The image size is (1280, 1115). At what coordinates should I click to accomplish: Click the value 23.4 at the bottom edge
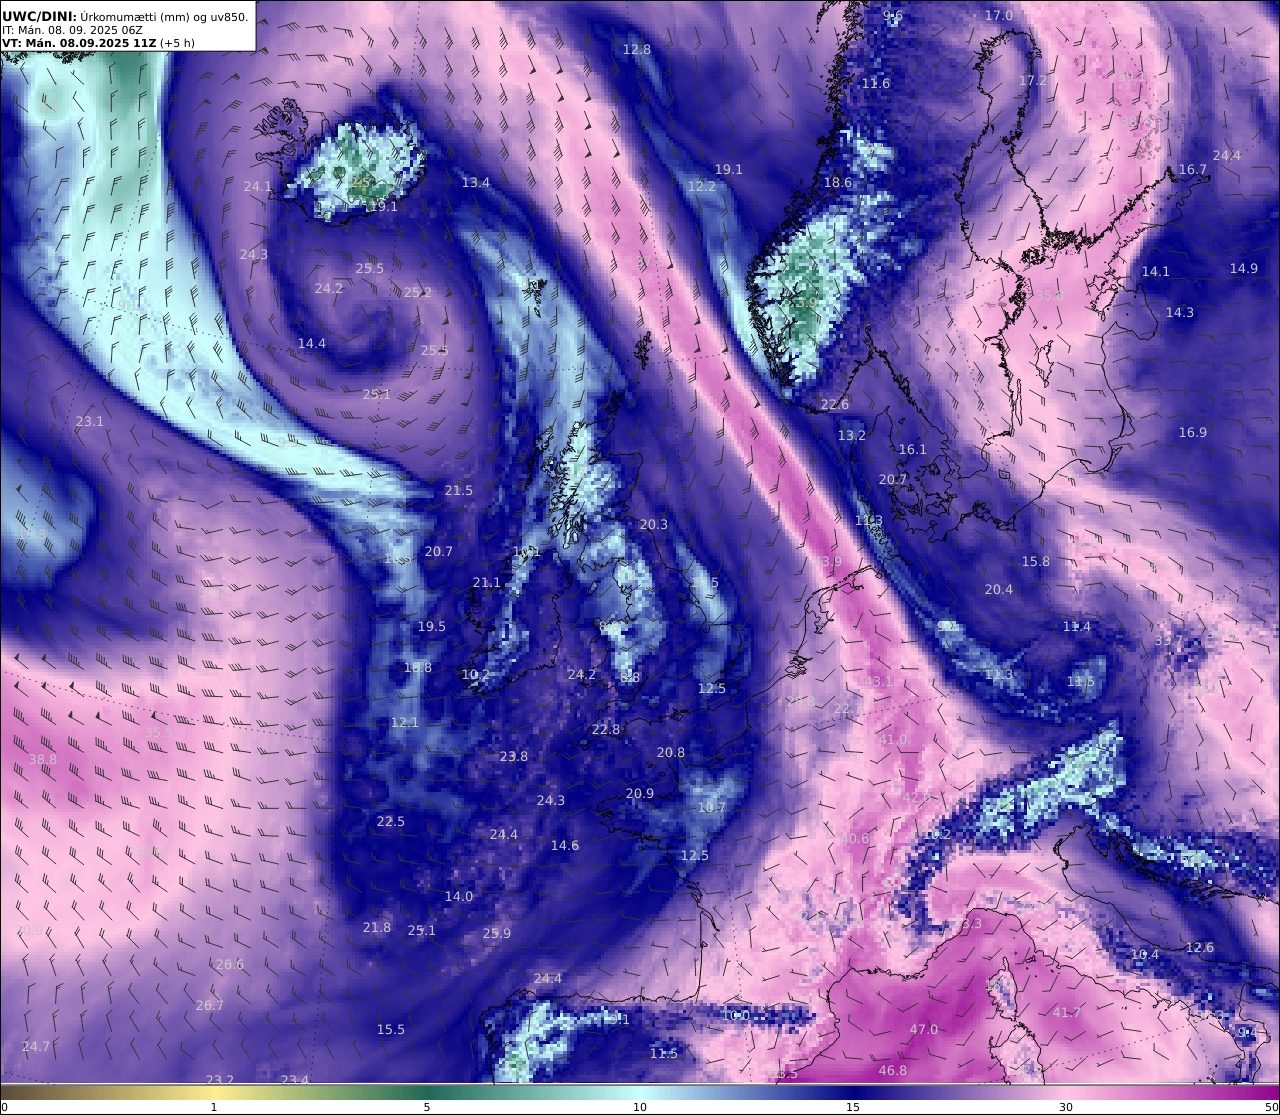[x=295, y=1079]
